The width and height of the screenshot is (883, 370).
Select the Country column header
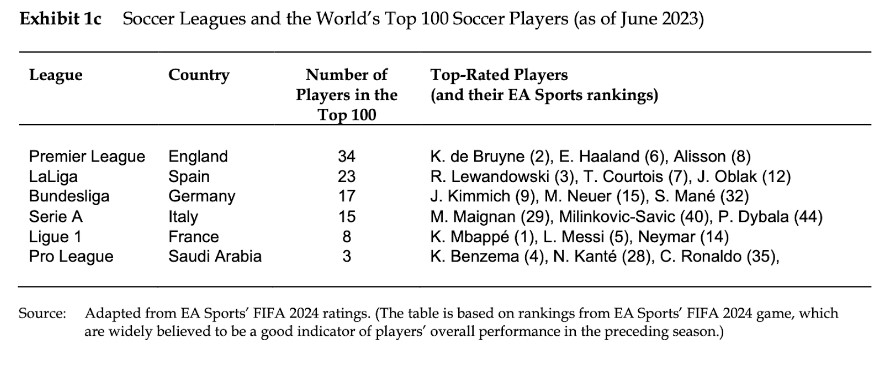coord(199,75)
